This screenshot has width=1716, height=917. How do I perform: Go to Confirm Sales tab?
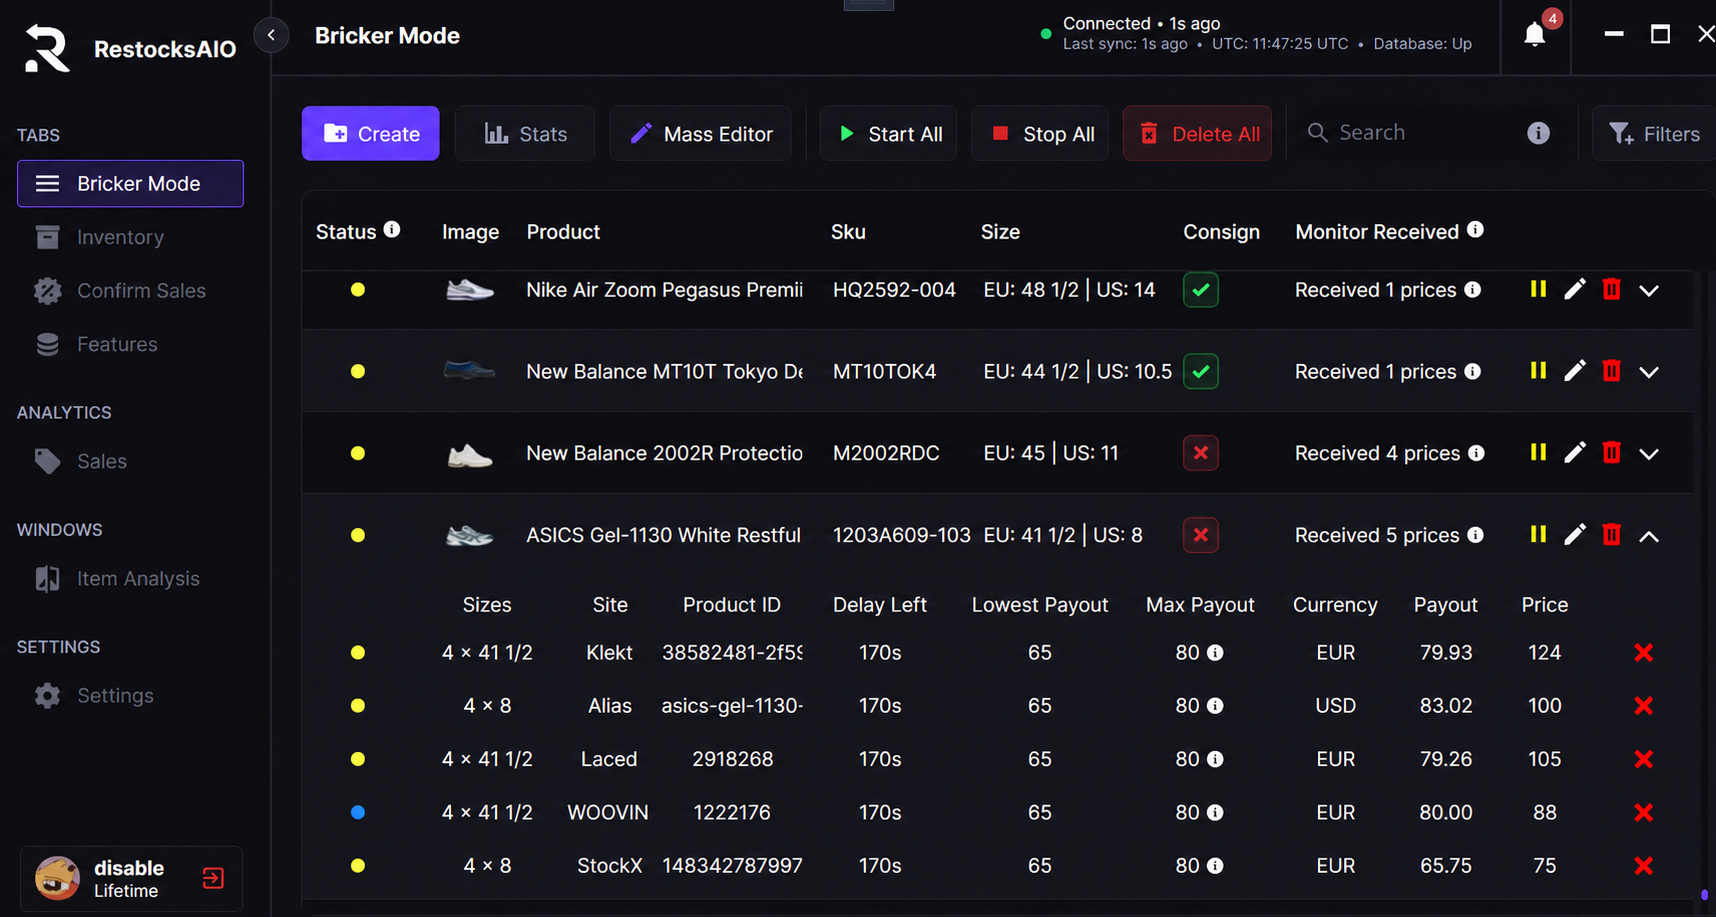[130, 291]
